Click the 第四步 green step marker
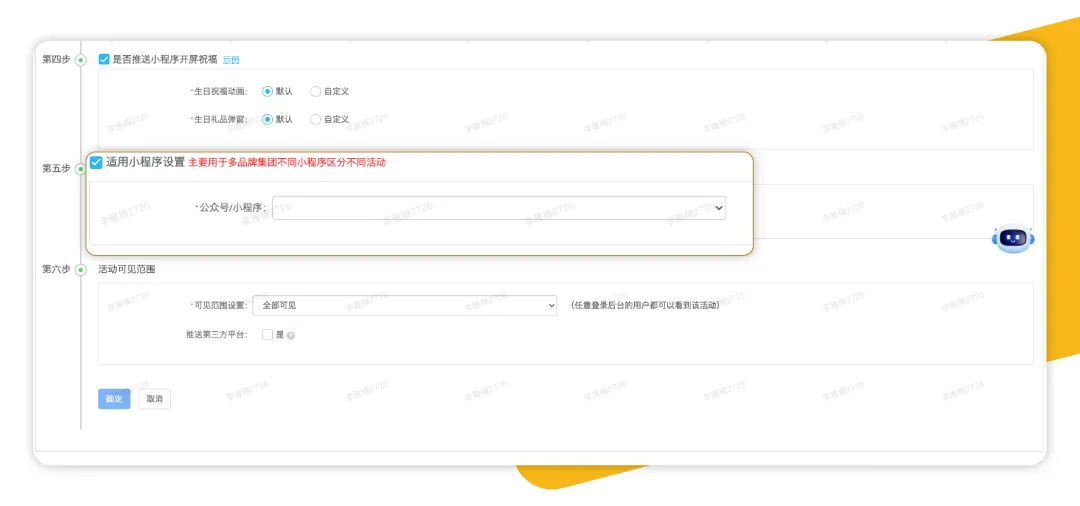Viewport: 1080px width, 506px height. click(81, 60)
